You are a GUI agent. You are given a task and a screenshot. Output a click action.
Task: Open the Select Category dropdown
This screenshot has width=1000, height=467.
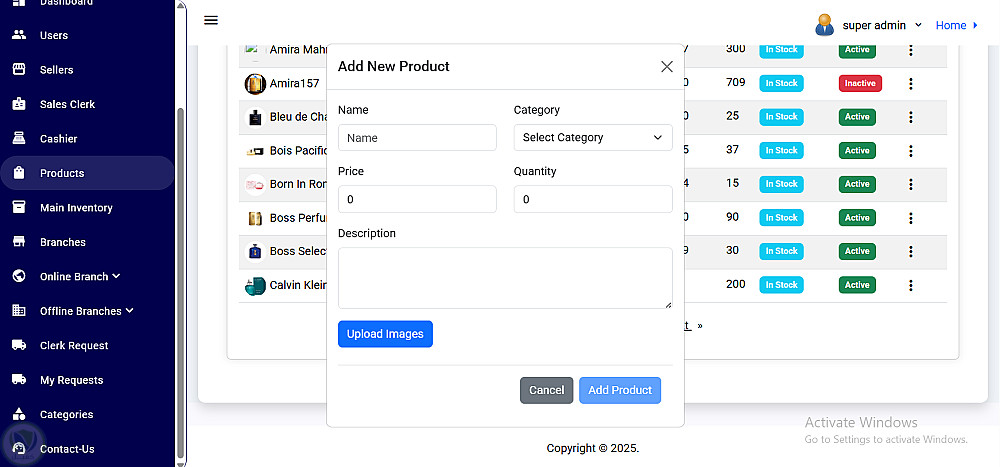pos(592,138)
